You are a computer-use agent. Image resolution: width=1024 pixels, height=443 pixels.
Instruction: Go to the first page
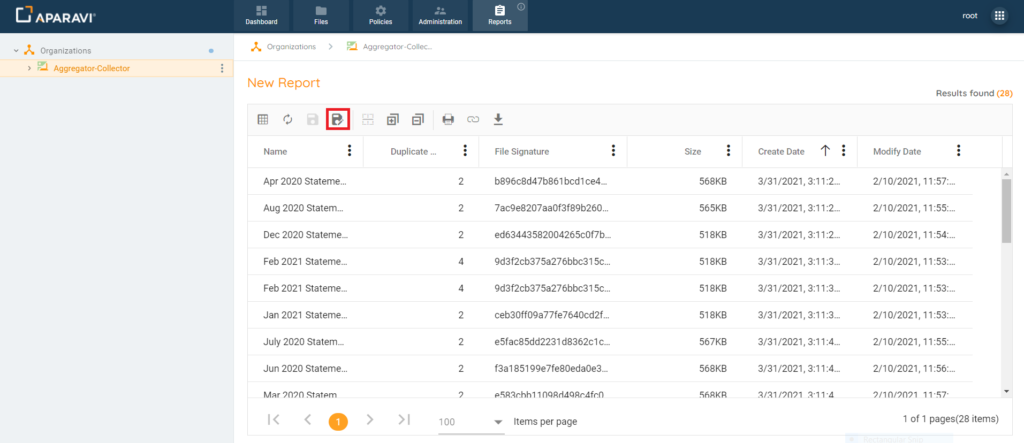(274, 420)
